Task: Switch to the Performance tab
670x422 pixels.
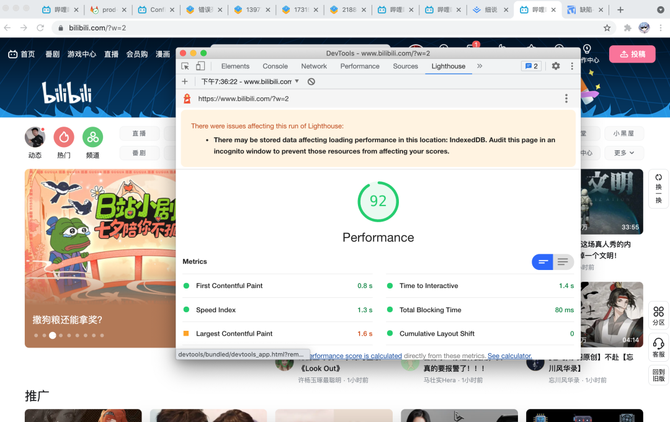Action: coord(359,66)
